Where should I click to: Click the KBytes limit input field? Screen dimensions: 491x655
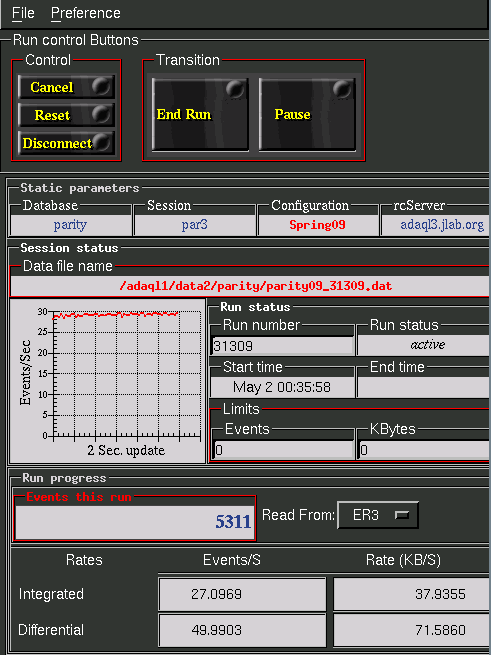coord(424,450)
